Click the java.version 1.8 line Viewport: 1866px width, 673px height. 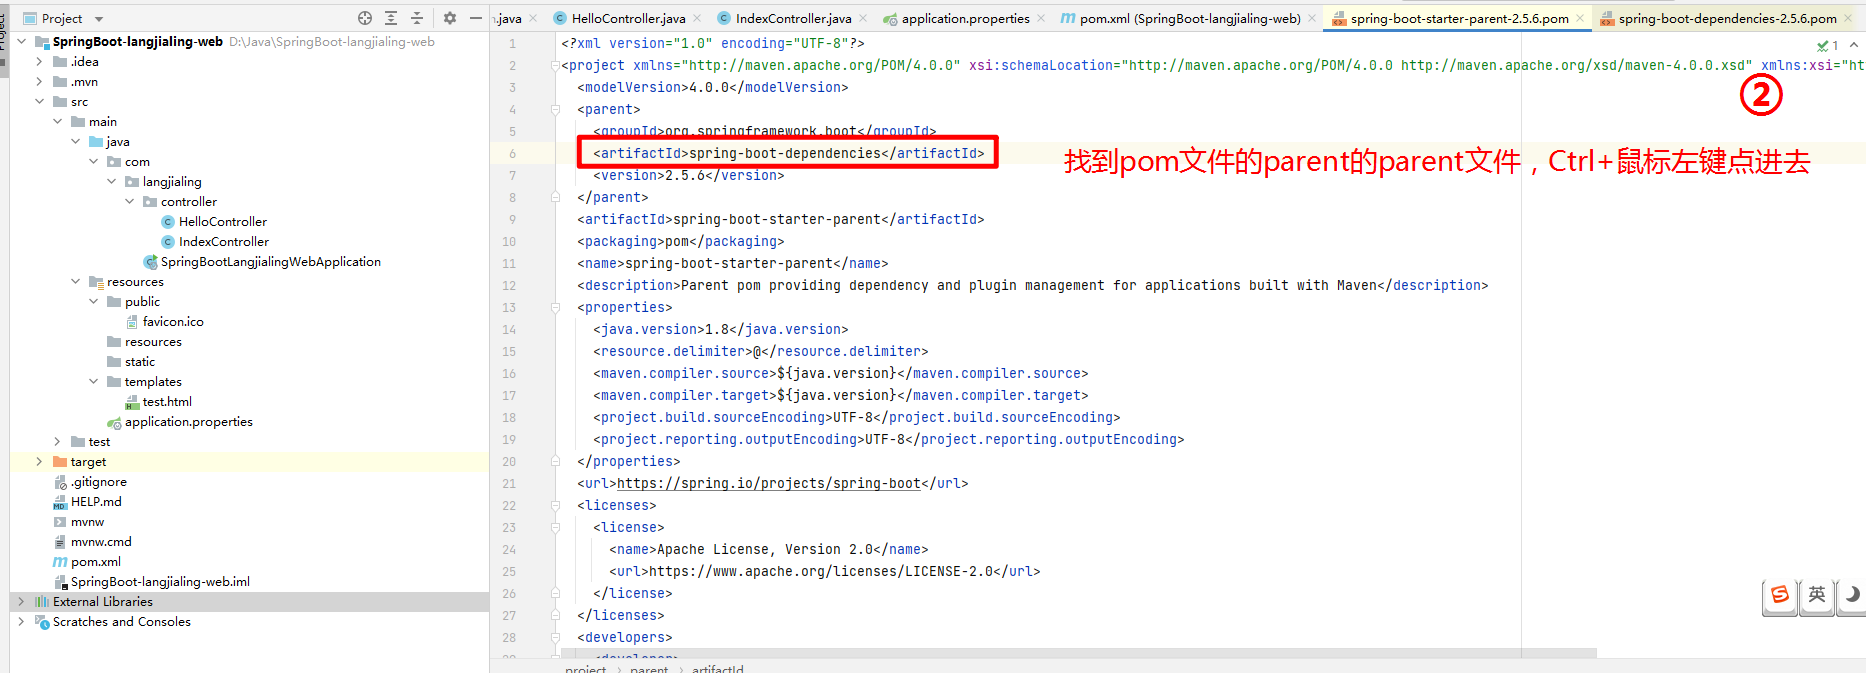[x=720, y=330]
